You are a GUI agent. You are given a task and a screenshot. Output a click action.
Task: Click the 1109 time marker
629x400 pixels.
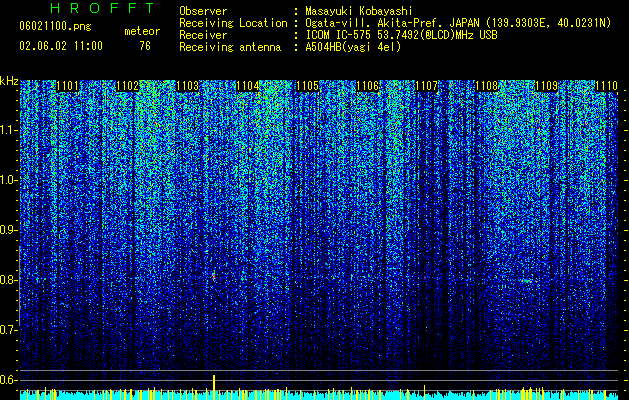546,86
